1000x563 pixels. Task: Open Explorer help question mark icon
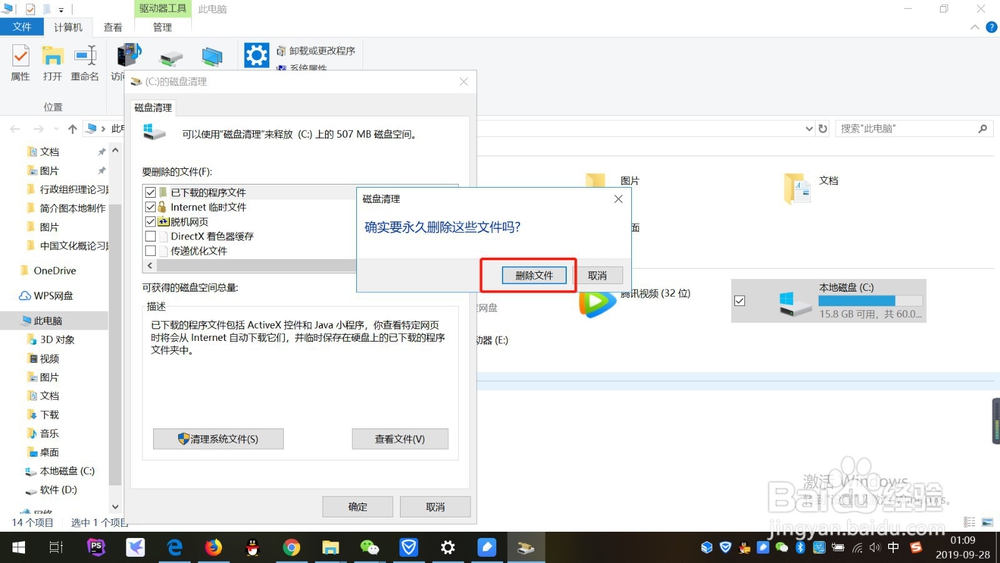pos(992,27)
